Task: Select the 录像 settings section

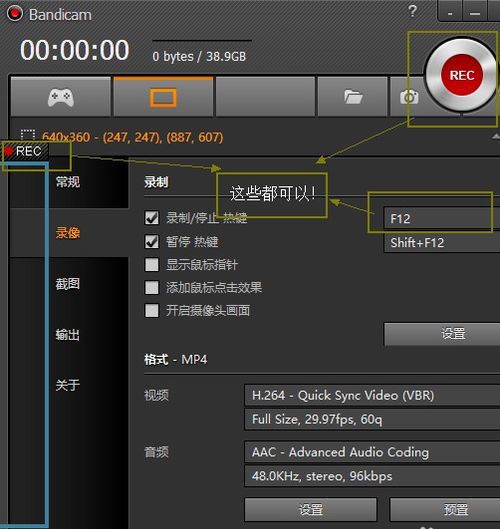Action: [68, 233]
